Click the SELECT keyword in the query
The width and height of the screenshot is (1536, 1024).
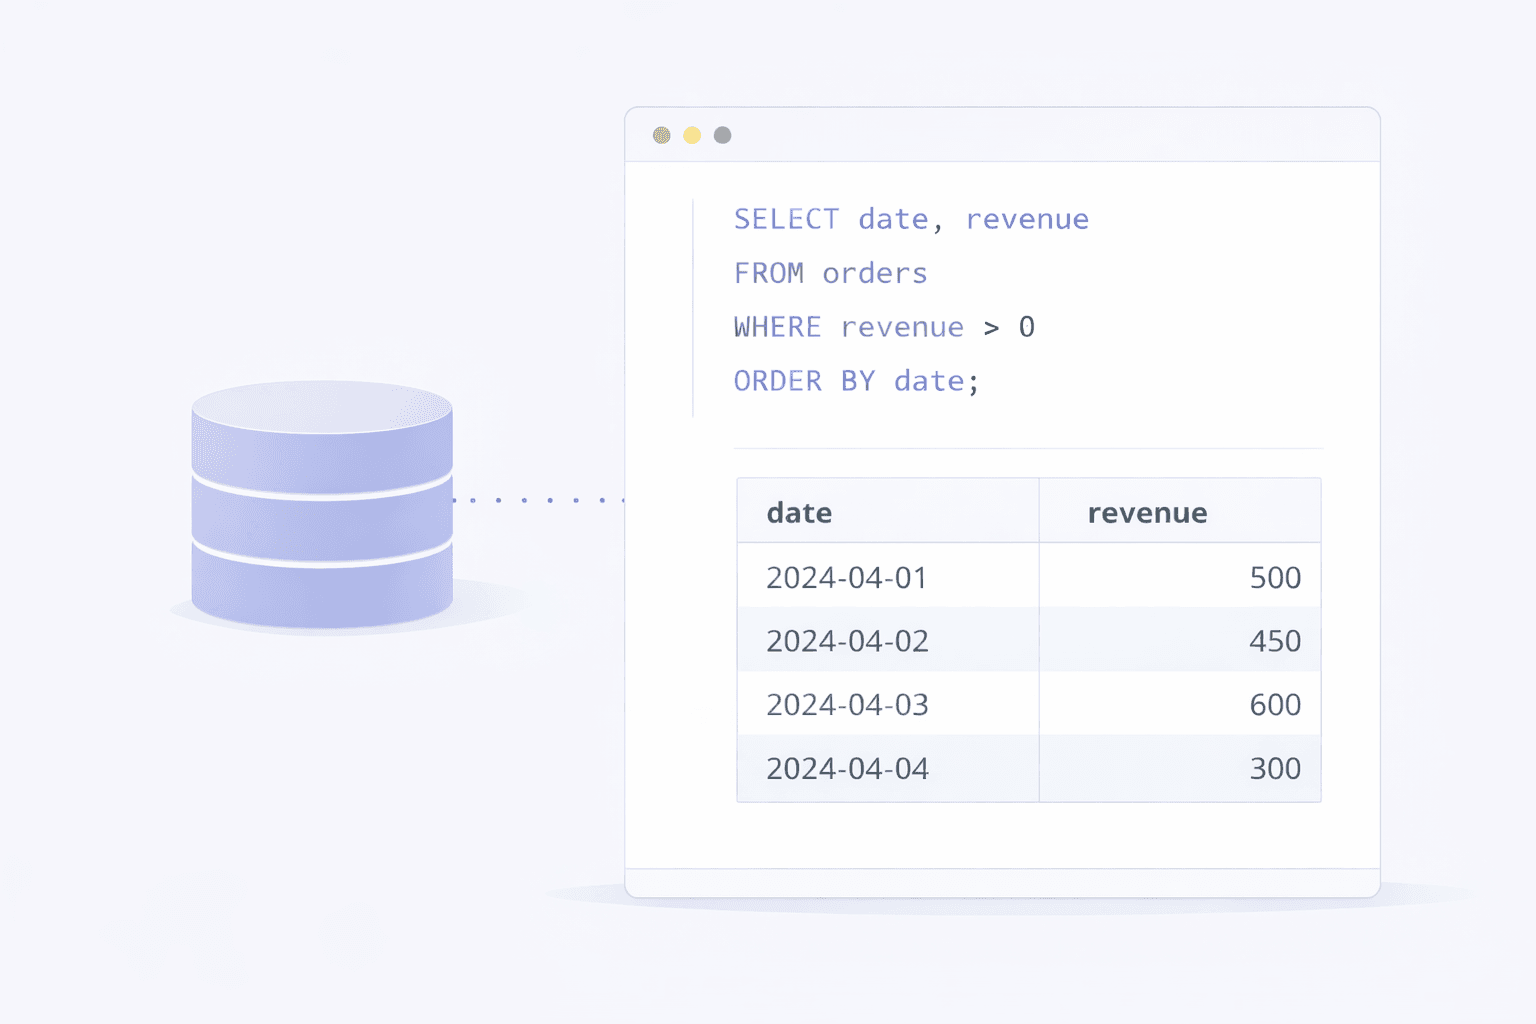(786, 219)
